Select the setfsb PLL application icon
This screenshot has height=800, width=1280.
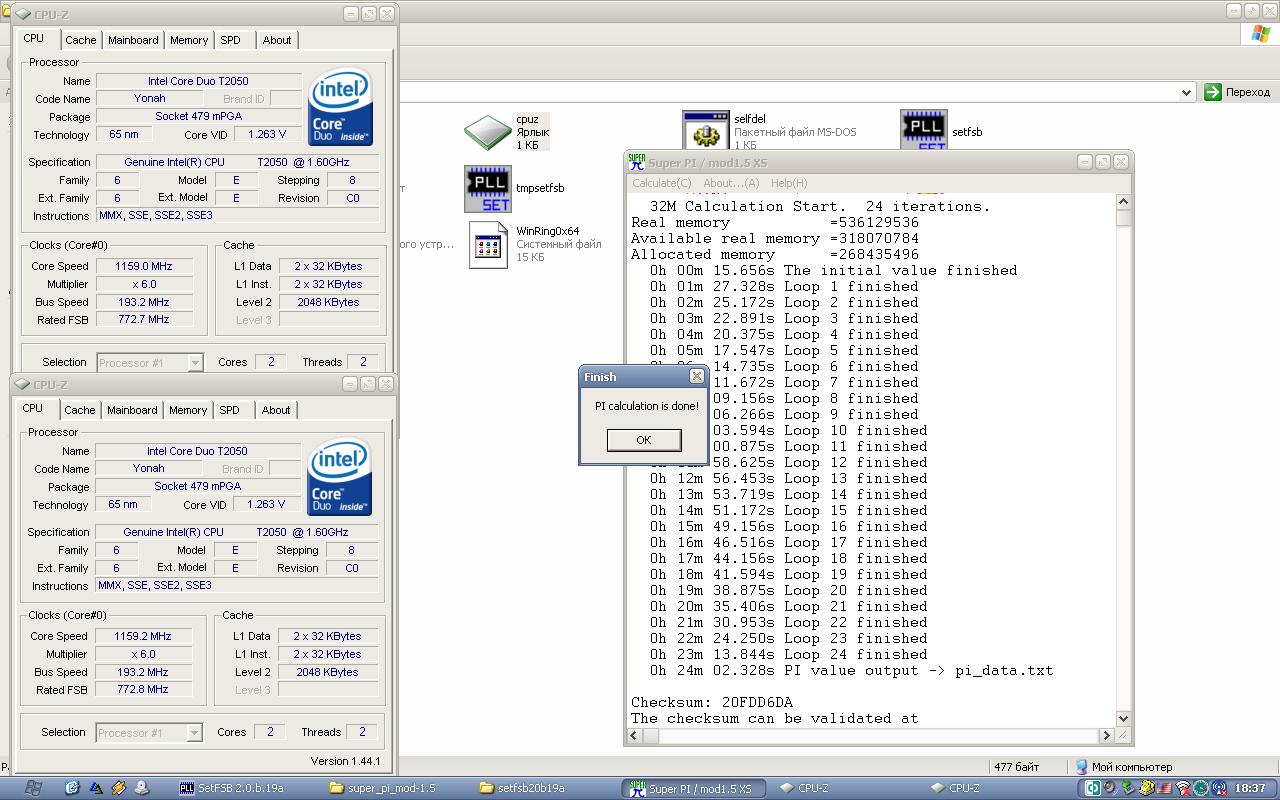click(x=924, y=131)
